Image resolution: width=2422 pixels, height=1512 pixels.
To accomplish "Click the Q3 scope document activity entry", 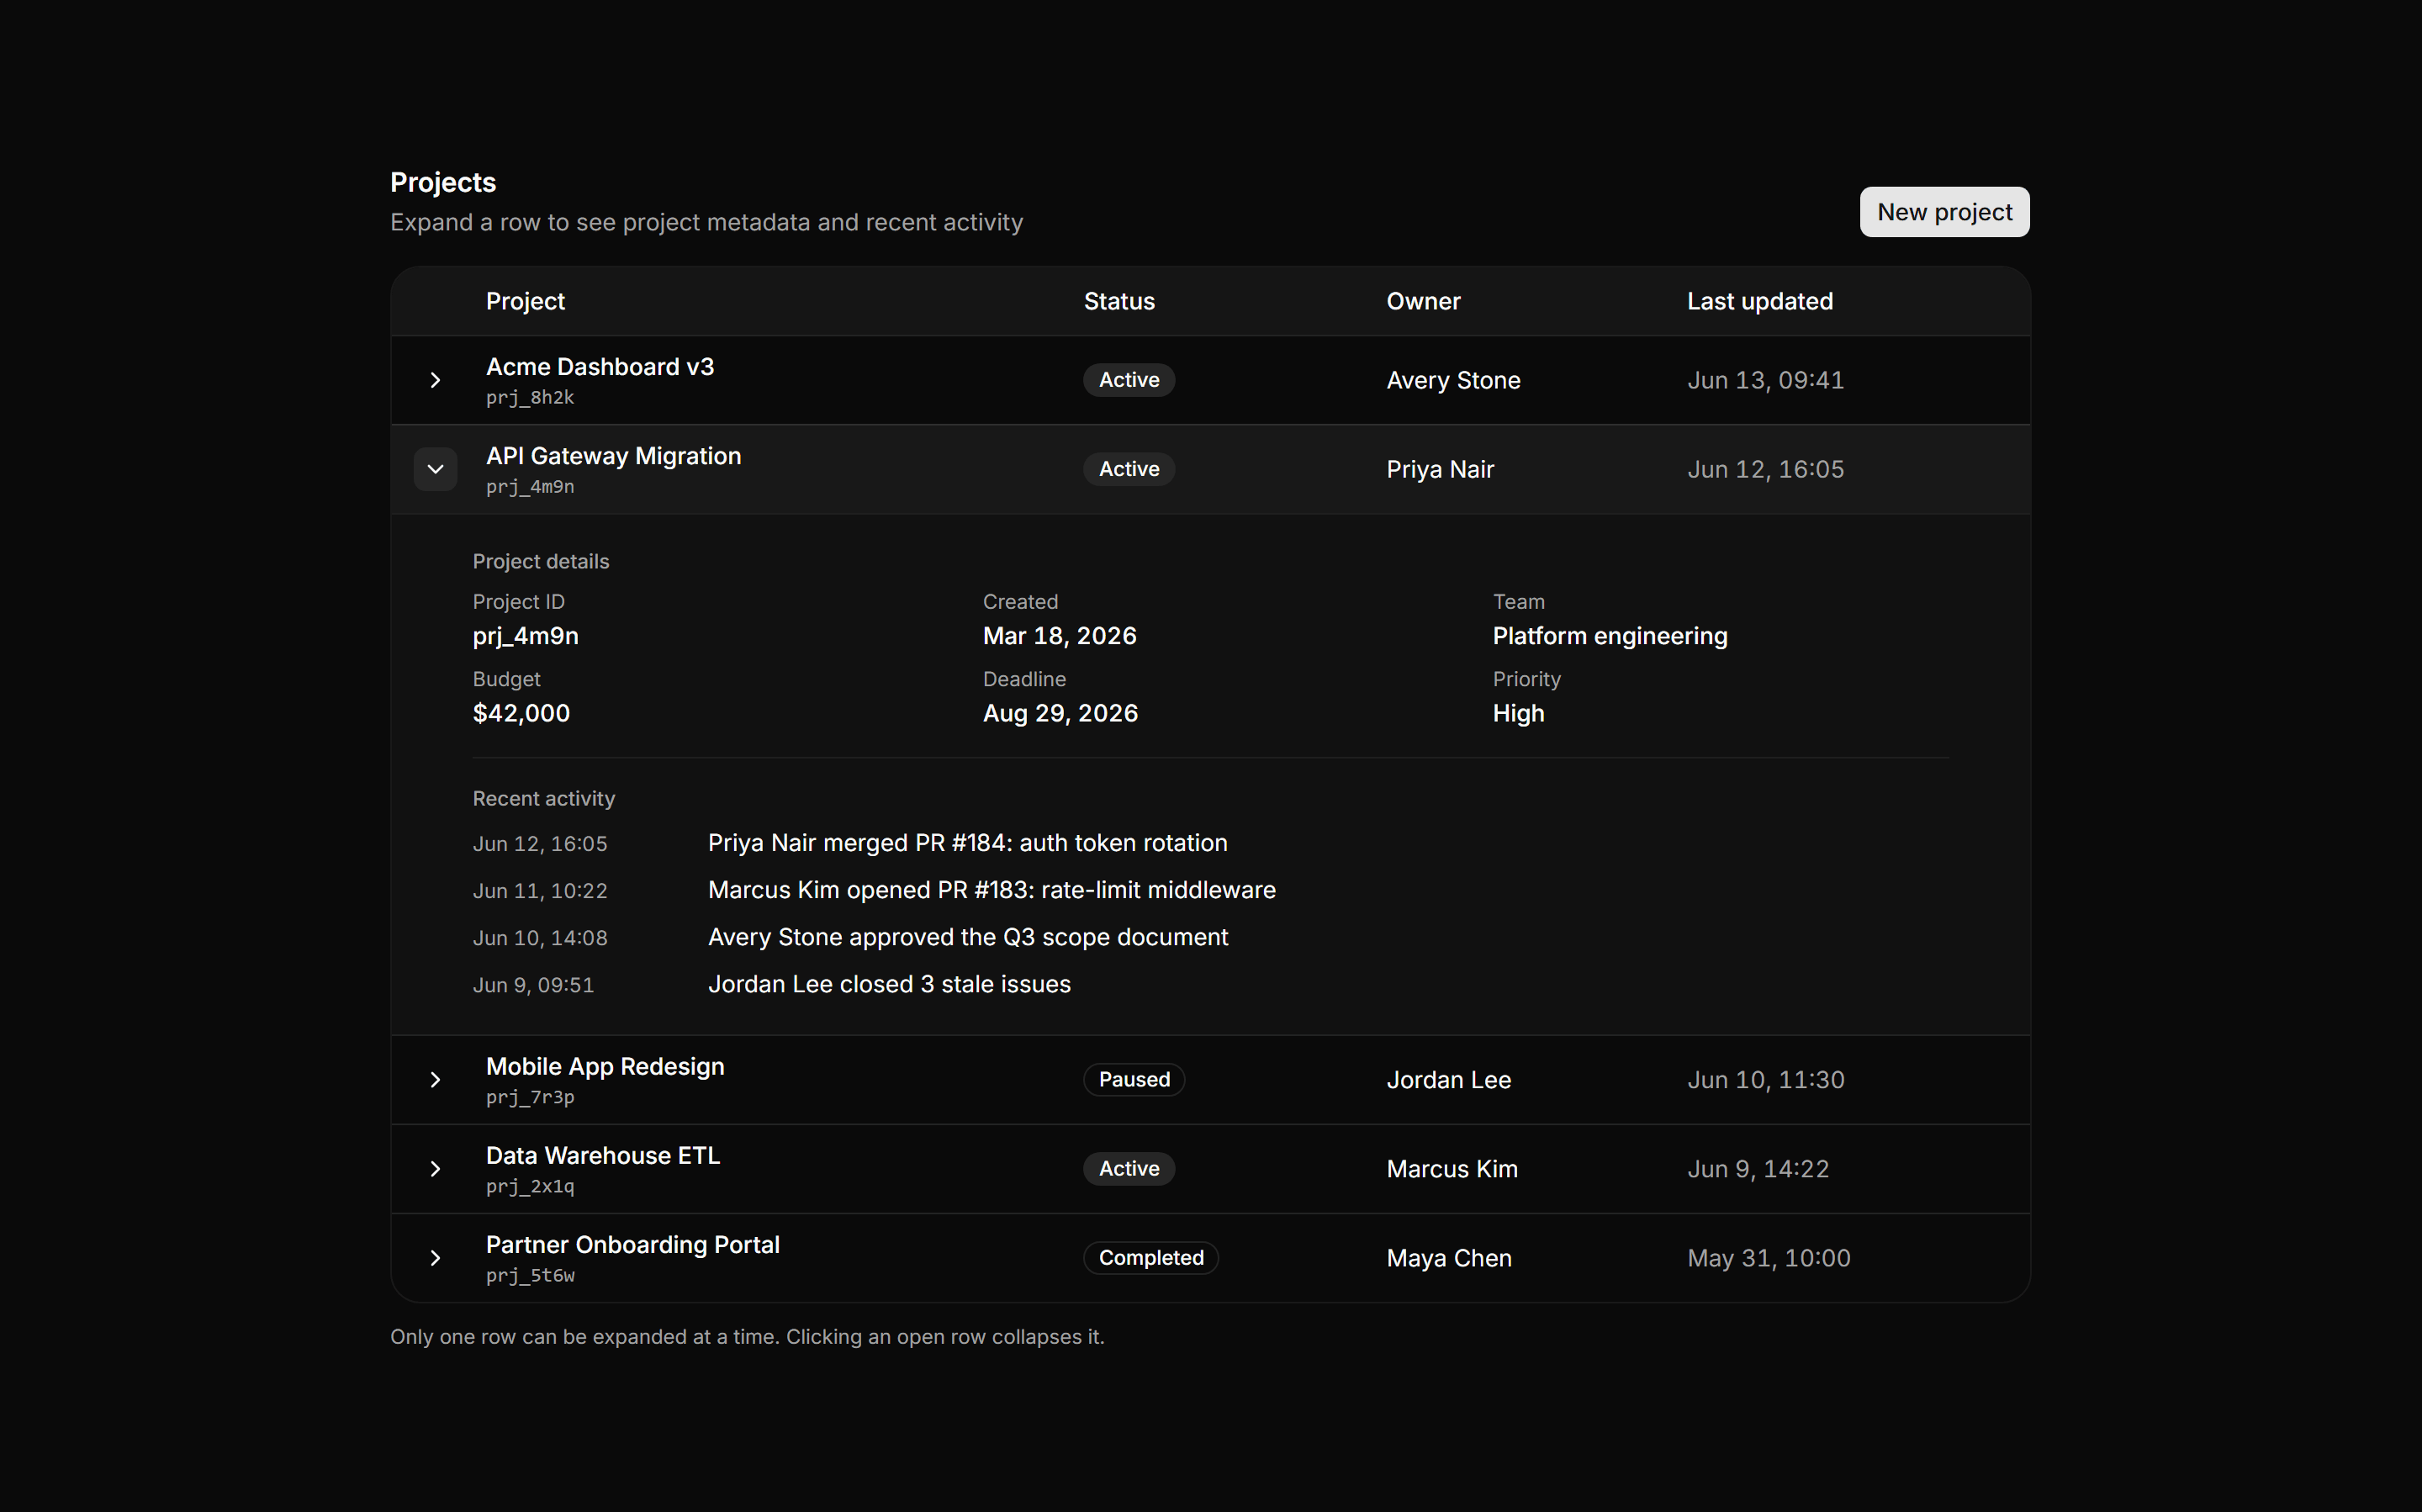I will 967,937.
